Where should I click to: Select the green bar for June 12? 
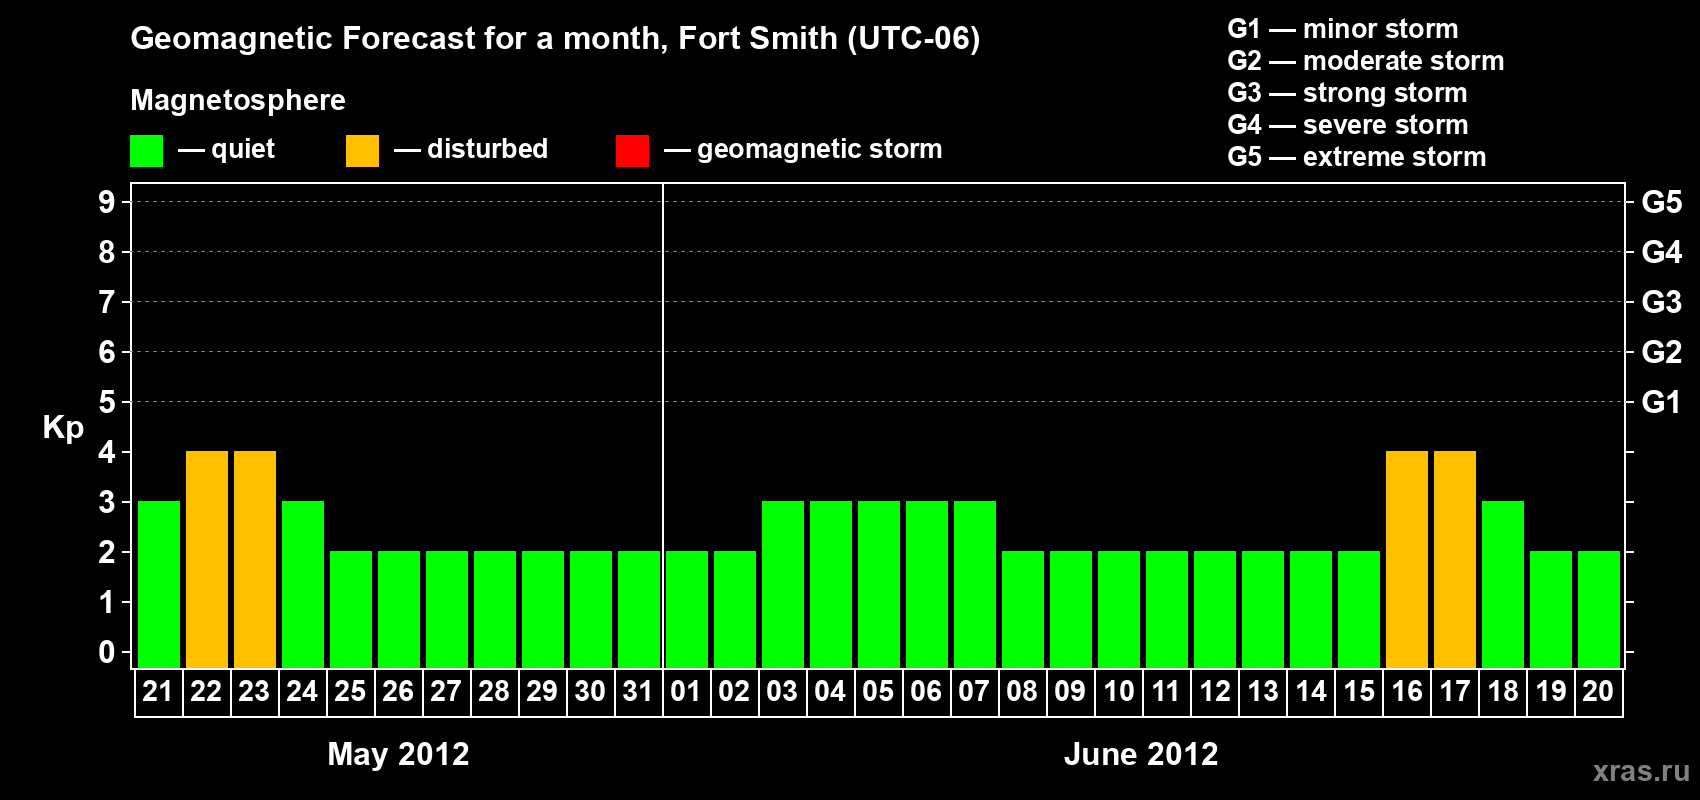click(1215, 609)
